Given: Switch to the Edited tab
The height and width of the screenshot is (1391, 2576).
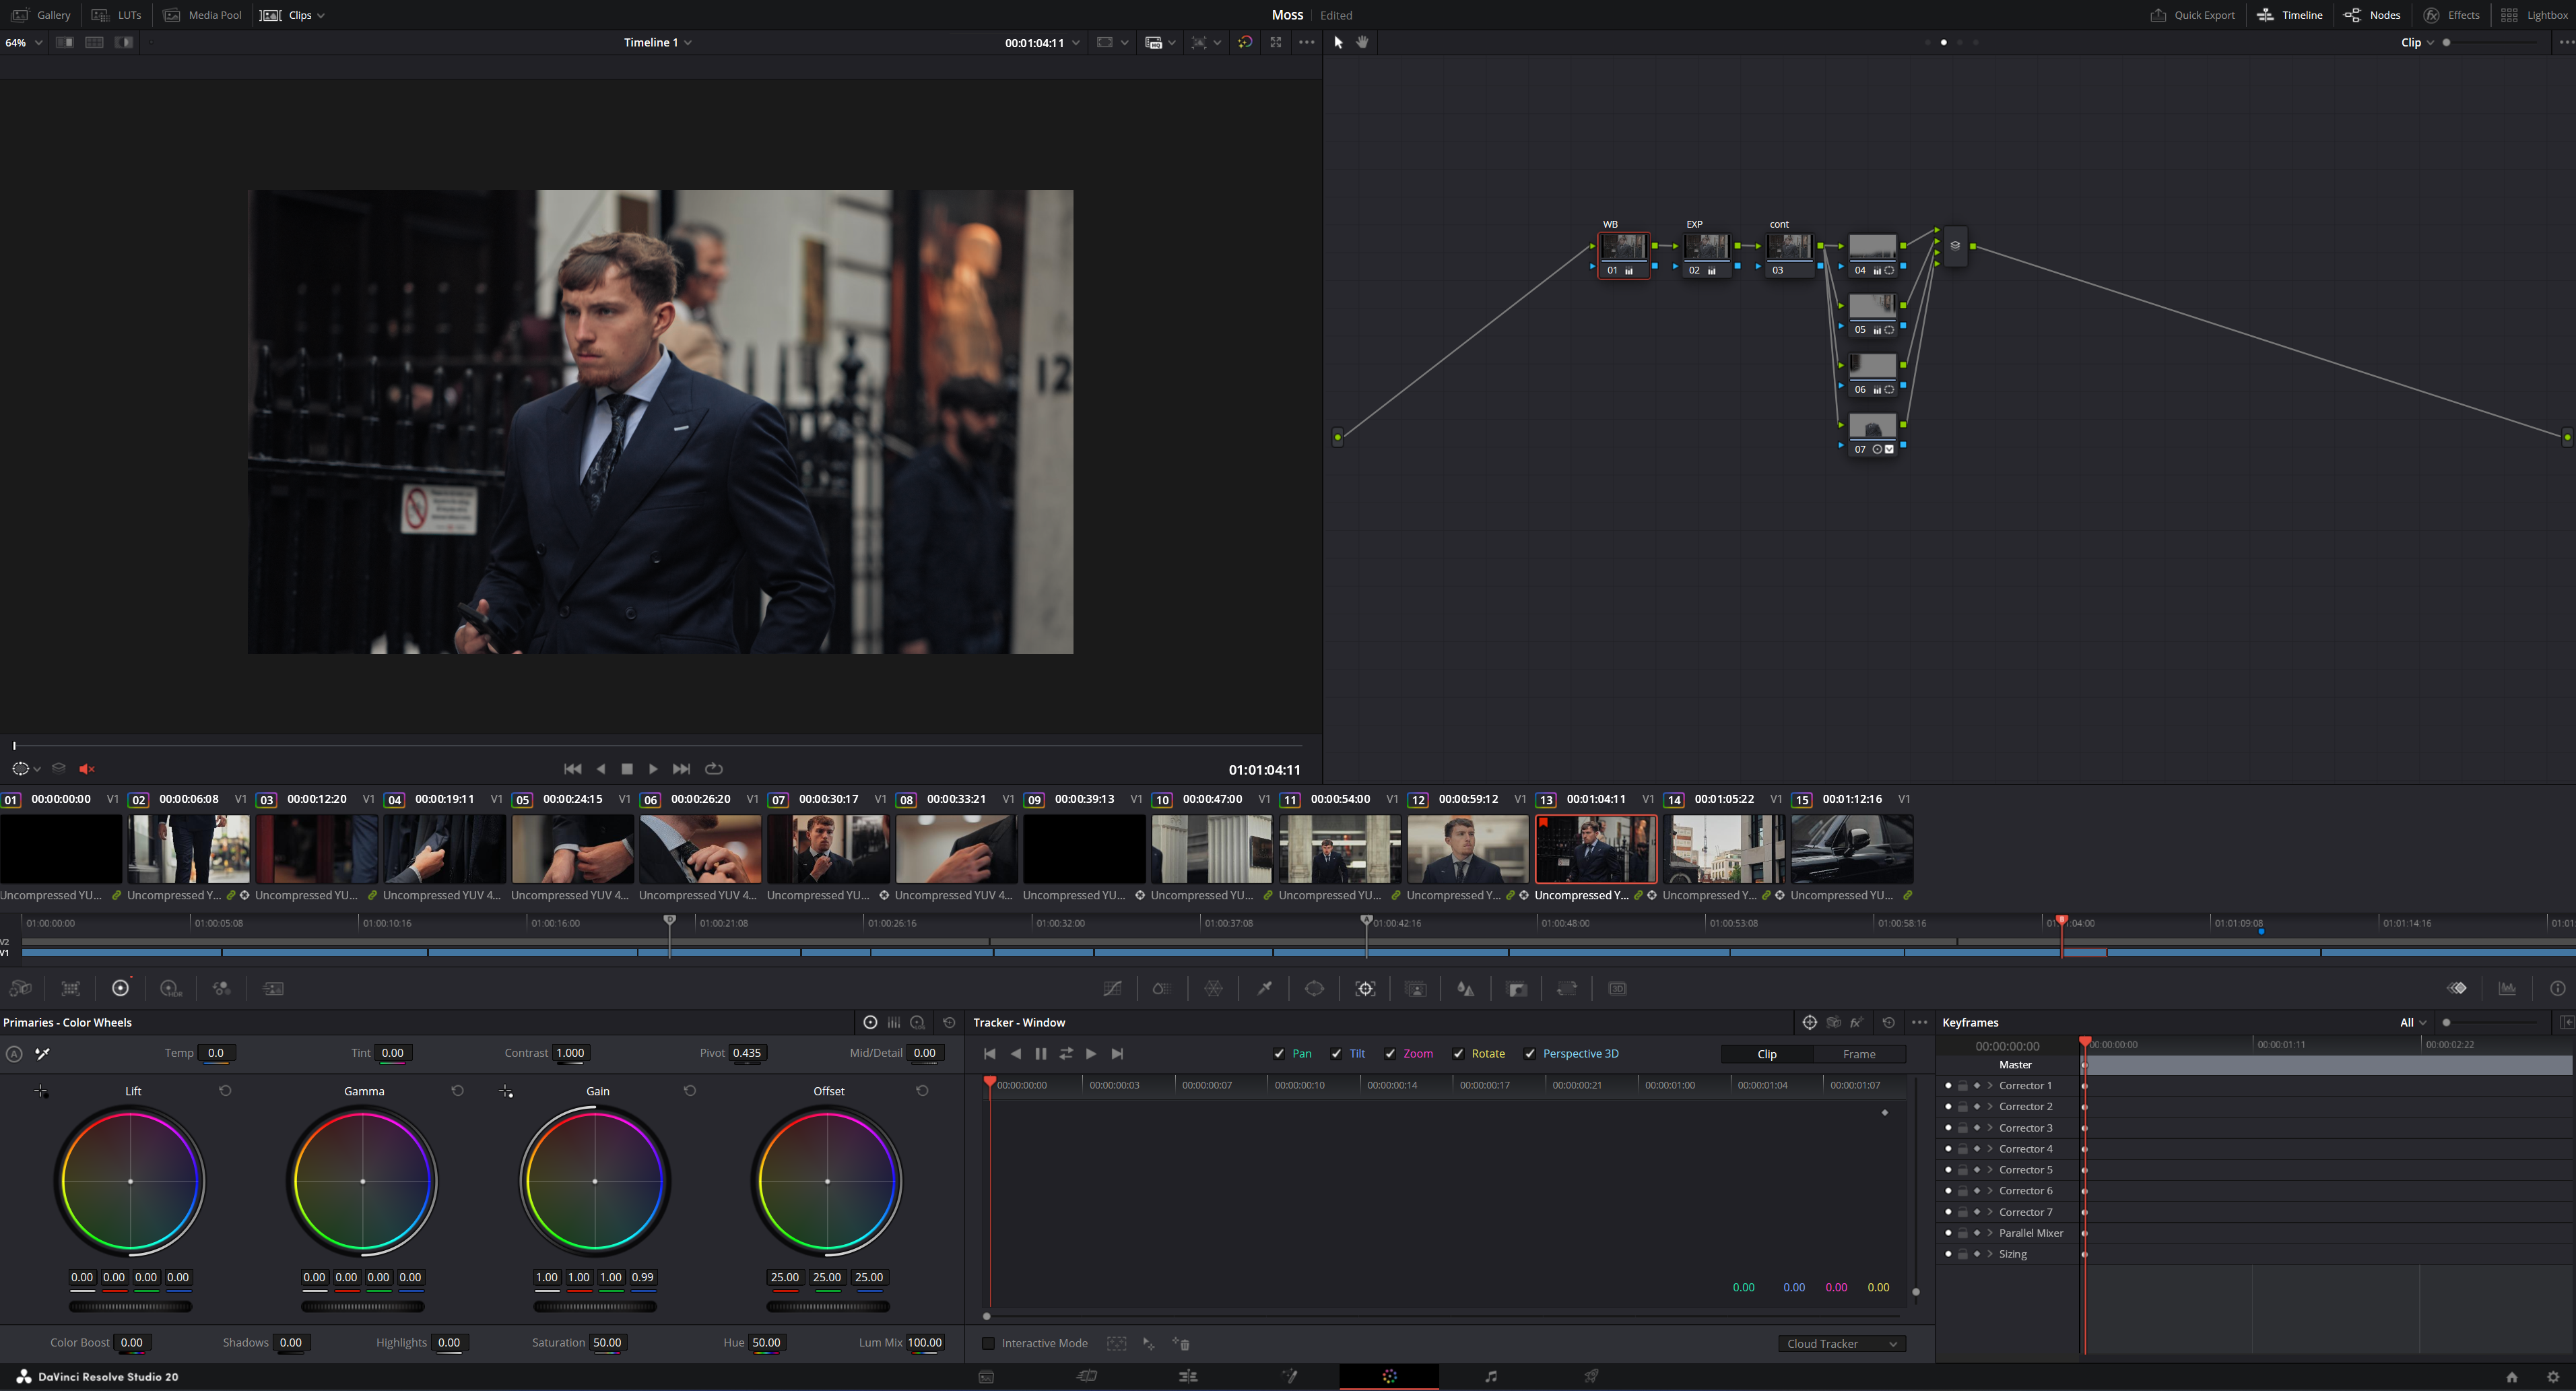Looking at the screenshot, I should (x=1335, y=15).
